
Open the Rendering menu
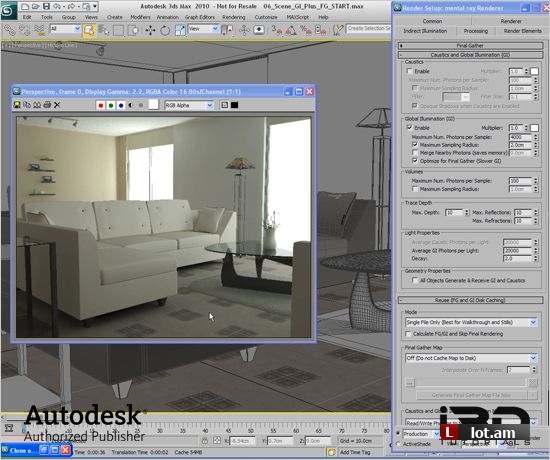pyautogui.click(x=234, y=17)
